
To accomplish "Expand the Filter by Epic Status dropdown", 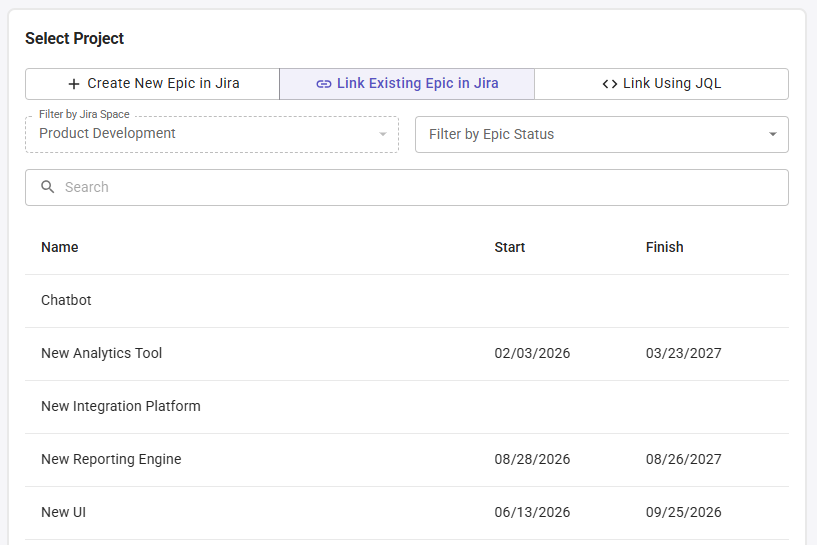I will point(602,134).
